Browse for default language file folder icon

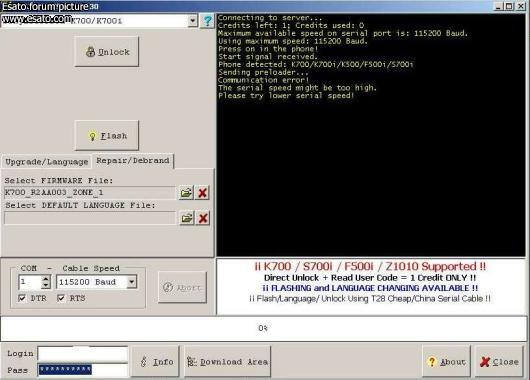(187, 218)
